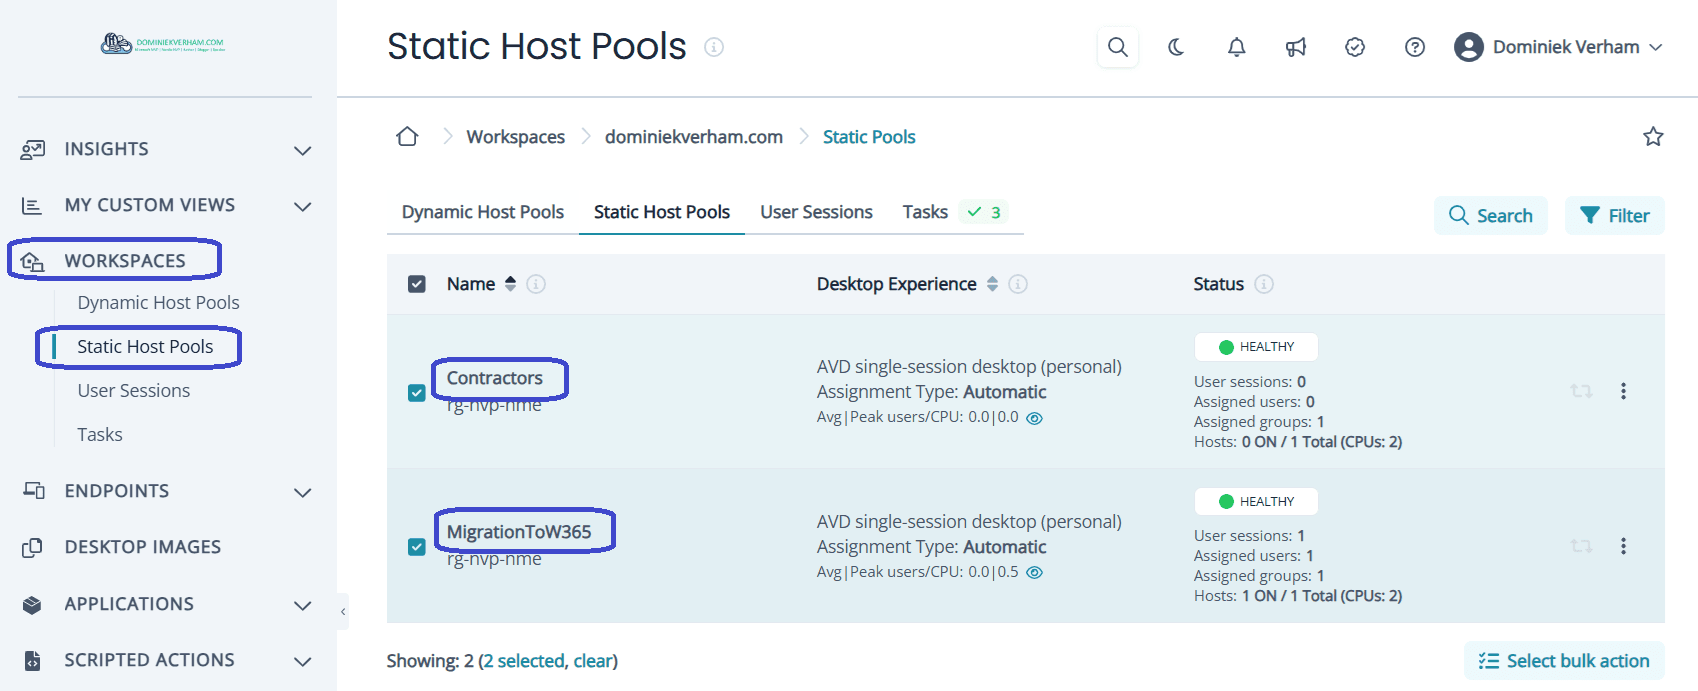Add page to favorites star icon
Screen dimensions: 1698x691
(x=1652, y=137)
